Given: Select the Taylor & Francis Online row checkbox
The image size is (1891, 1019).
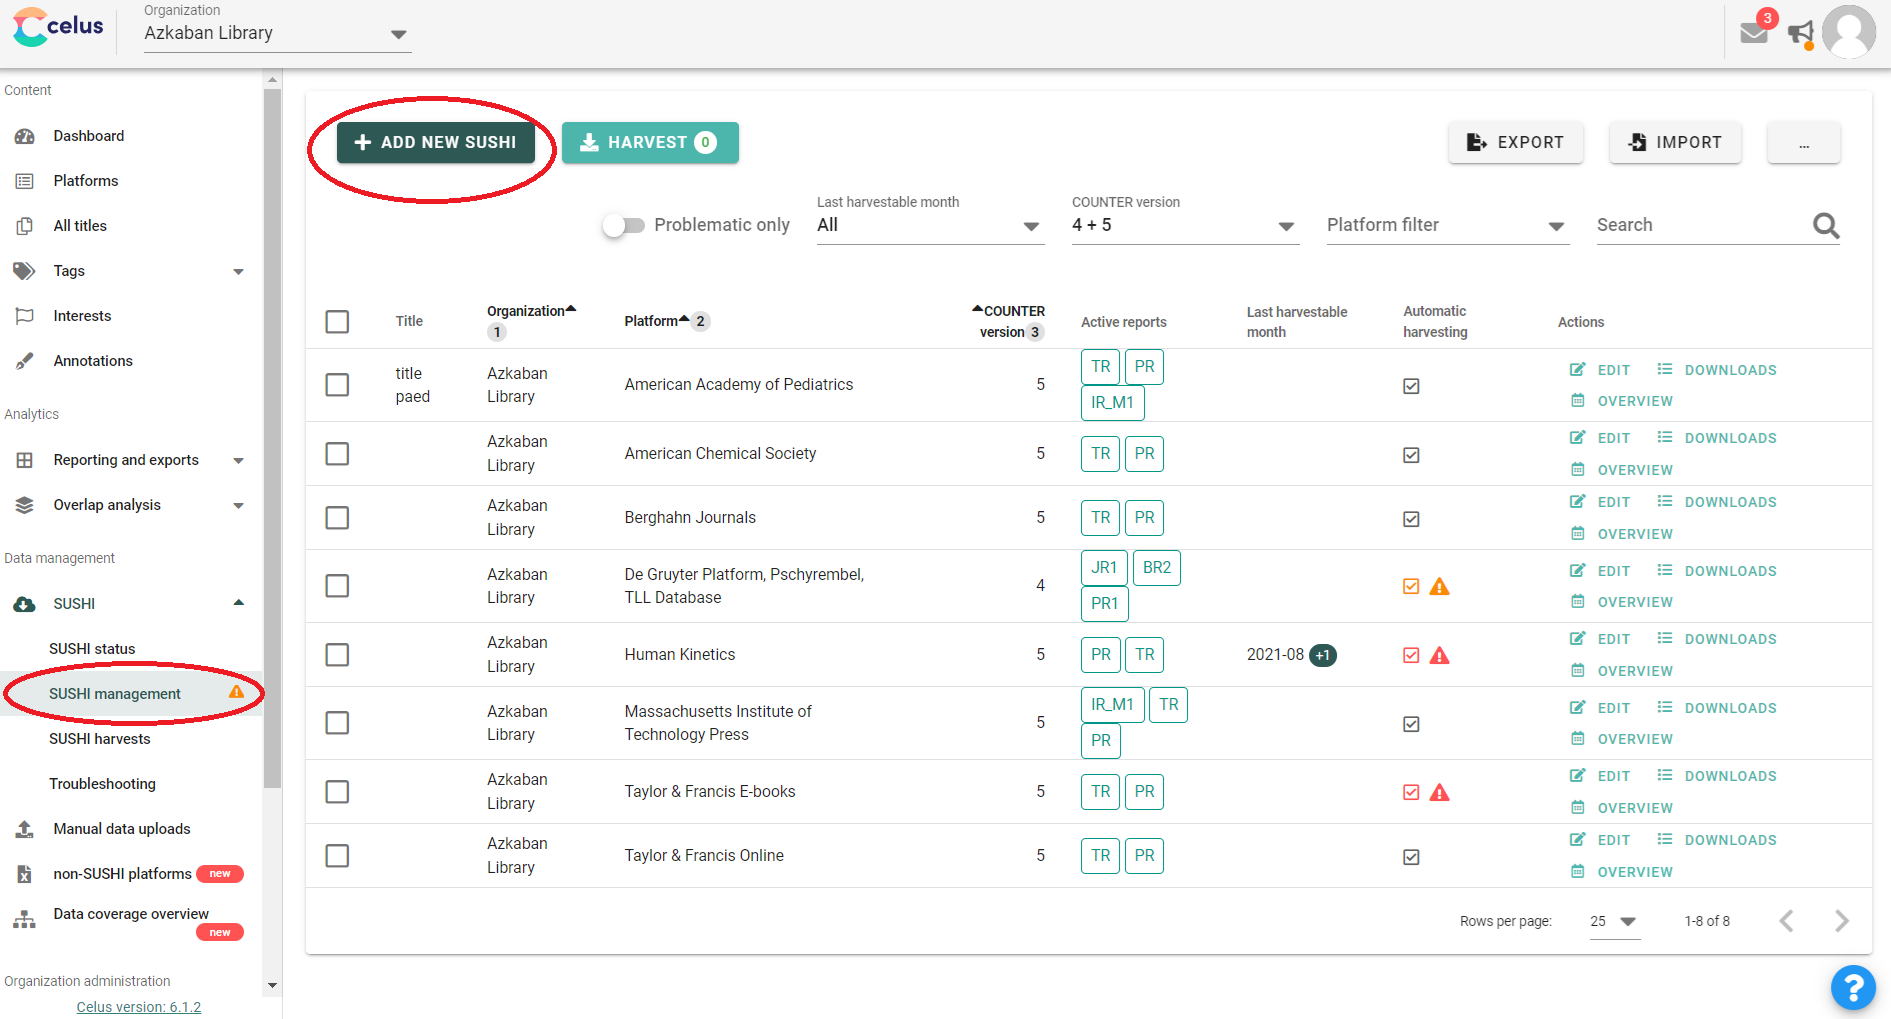Looking at the screenshot, I should [337, 856].
